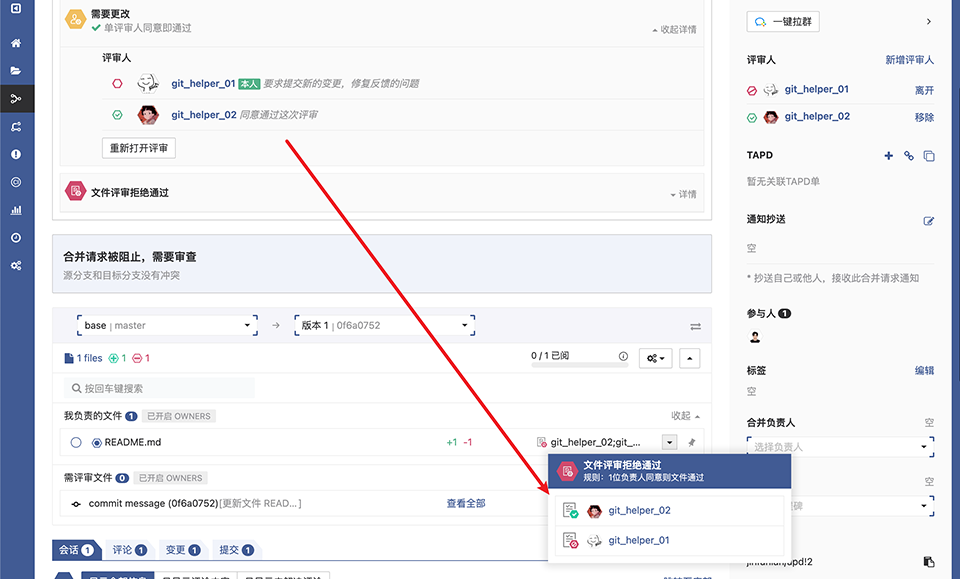The image size is (960, 579).
Task: Open the base master branch dropdown
Action: pos(166,325)
